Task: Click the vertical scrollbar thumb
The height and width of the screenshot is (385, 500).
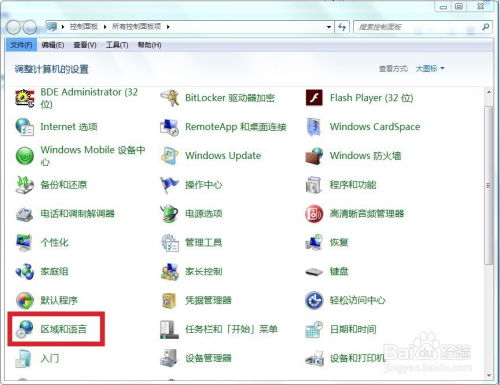Action: pyautogui.click(x=489, y=185)
